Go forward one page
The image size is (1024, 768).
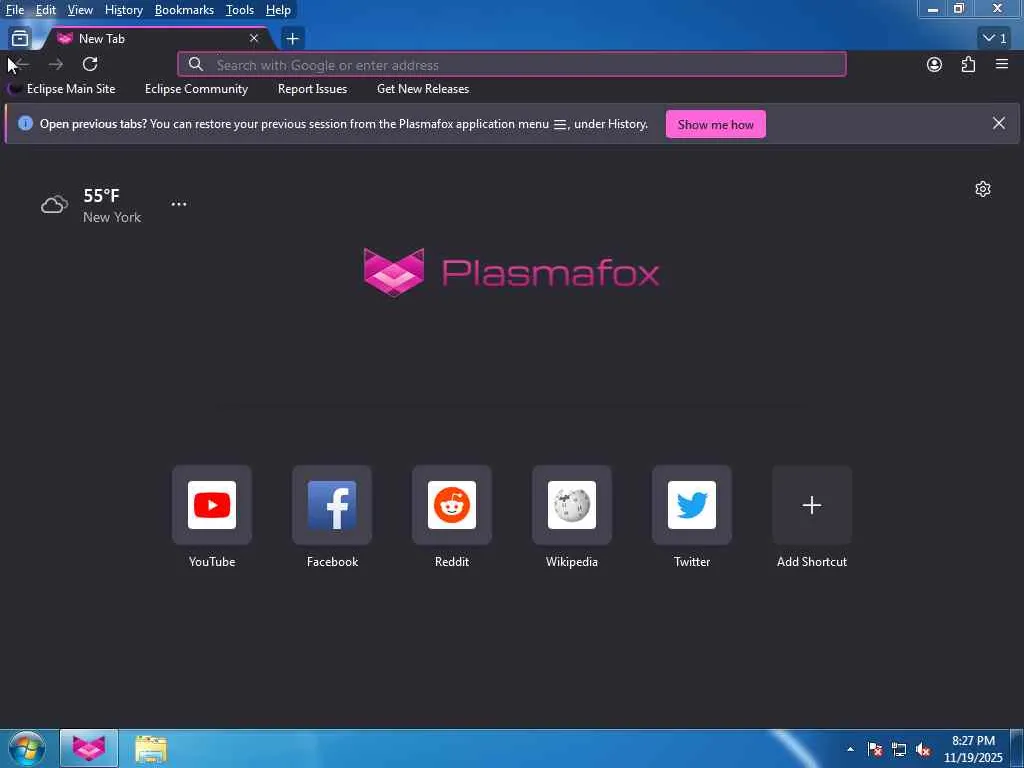(x=56, y=64)
